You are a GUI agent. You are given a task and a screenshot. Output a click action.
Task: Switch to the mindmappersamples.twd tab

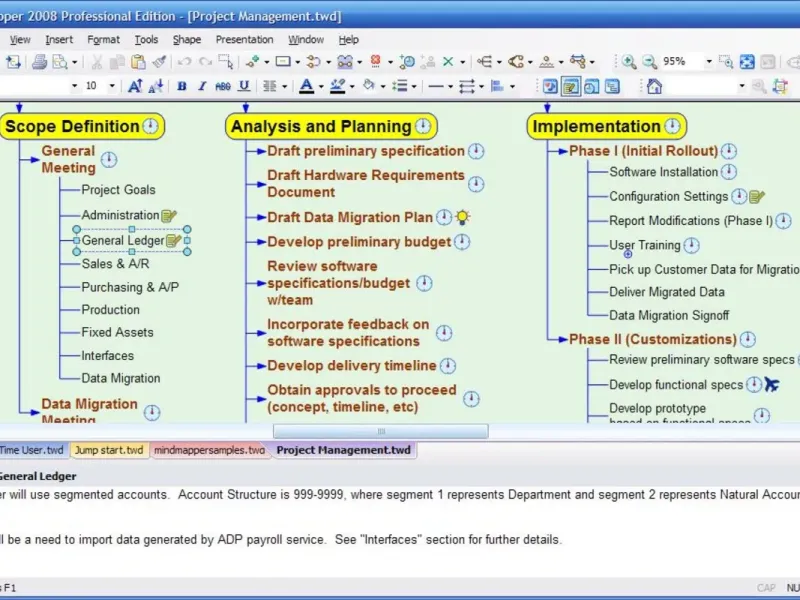click(209, 450)
